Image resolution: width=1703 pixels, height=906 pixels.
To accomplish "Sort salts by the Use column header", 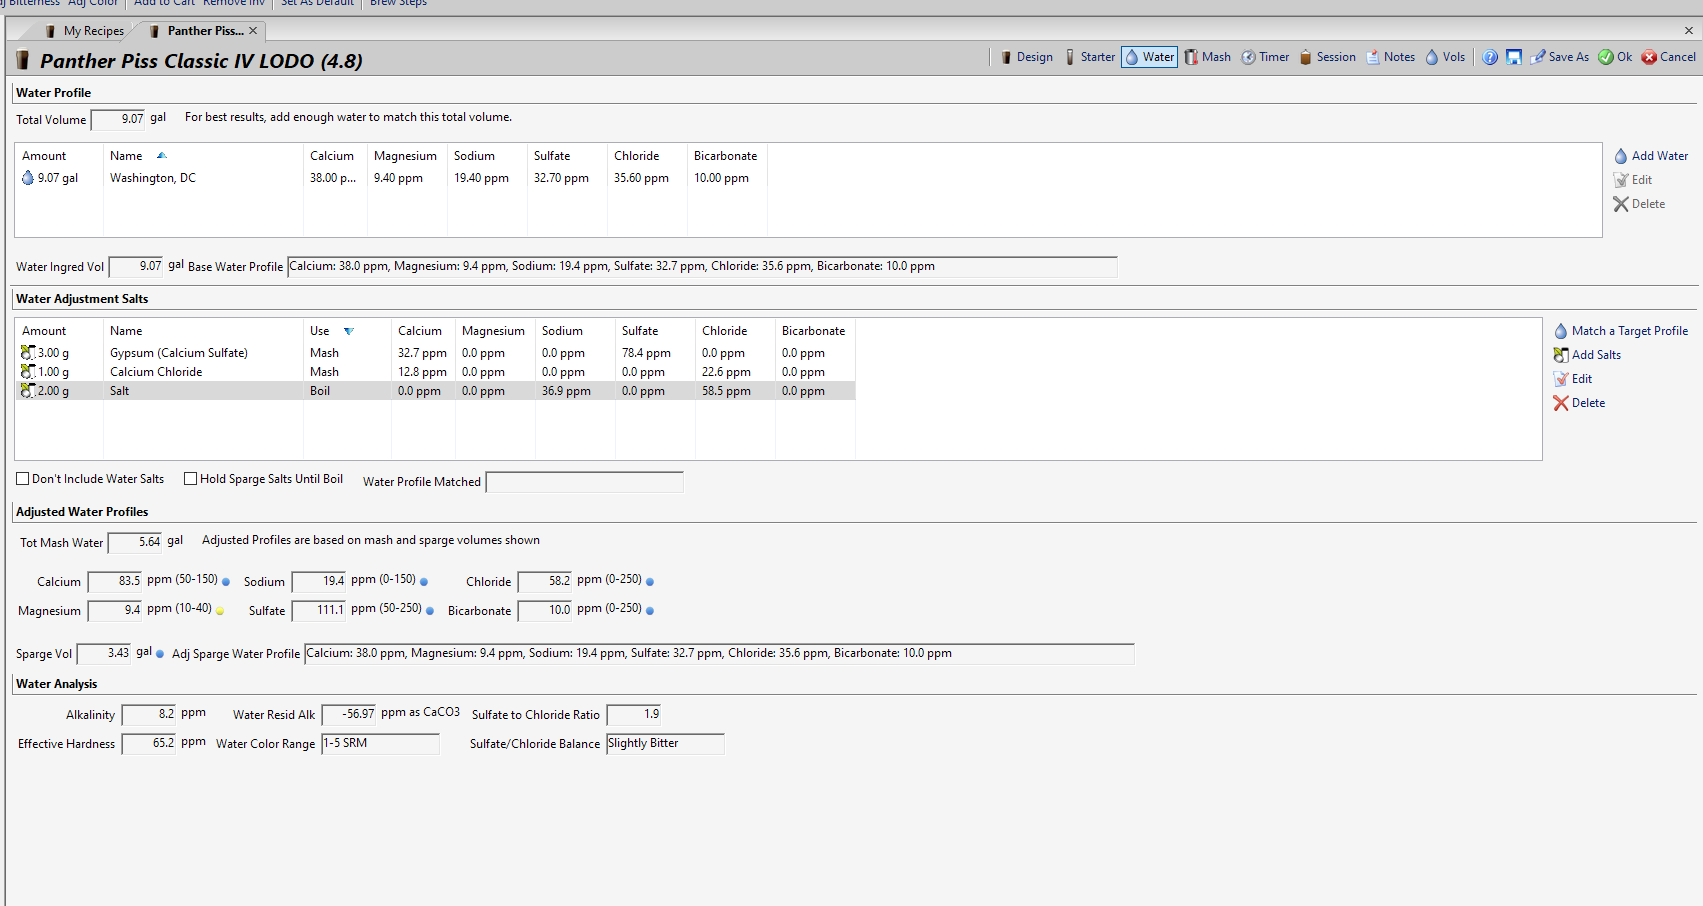I will pos(347,331).
